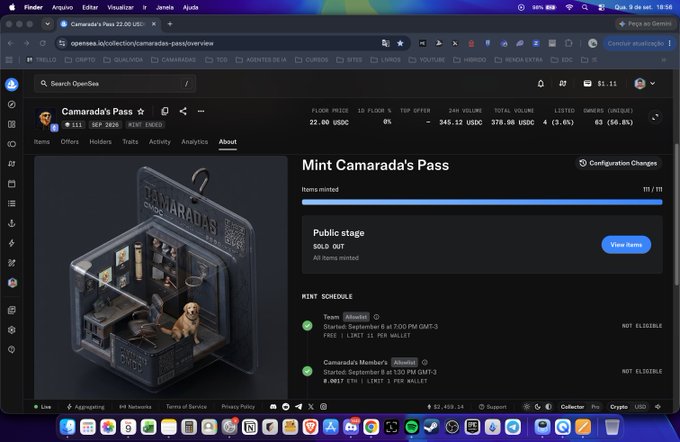Image resolution: width=680 pixels, height=442 pixels.
Task: Open the calendar Drops icon in sidebar
Action: tap(12, 183)
